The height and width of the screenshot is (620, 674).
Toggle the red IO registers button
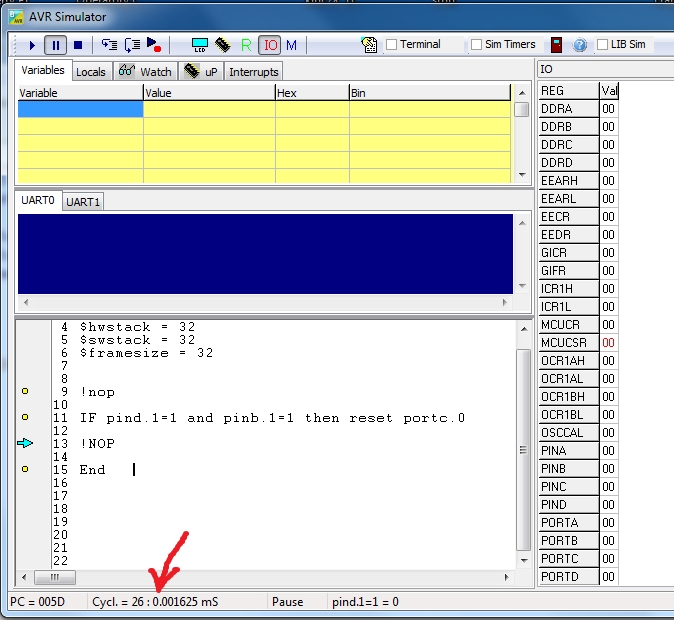(x=270, y=45)
